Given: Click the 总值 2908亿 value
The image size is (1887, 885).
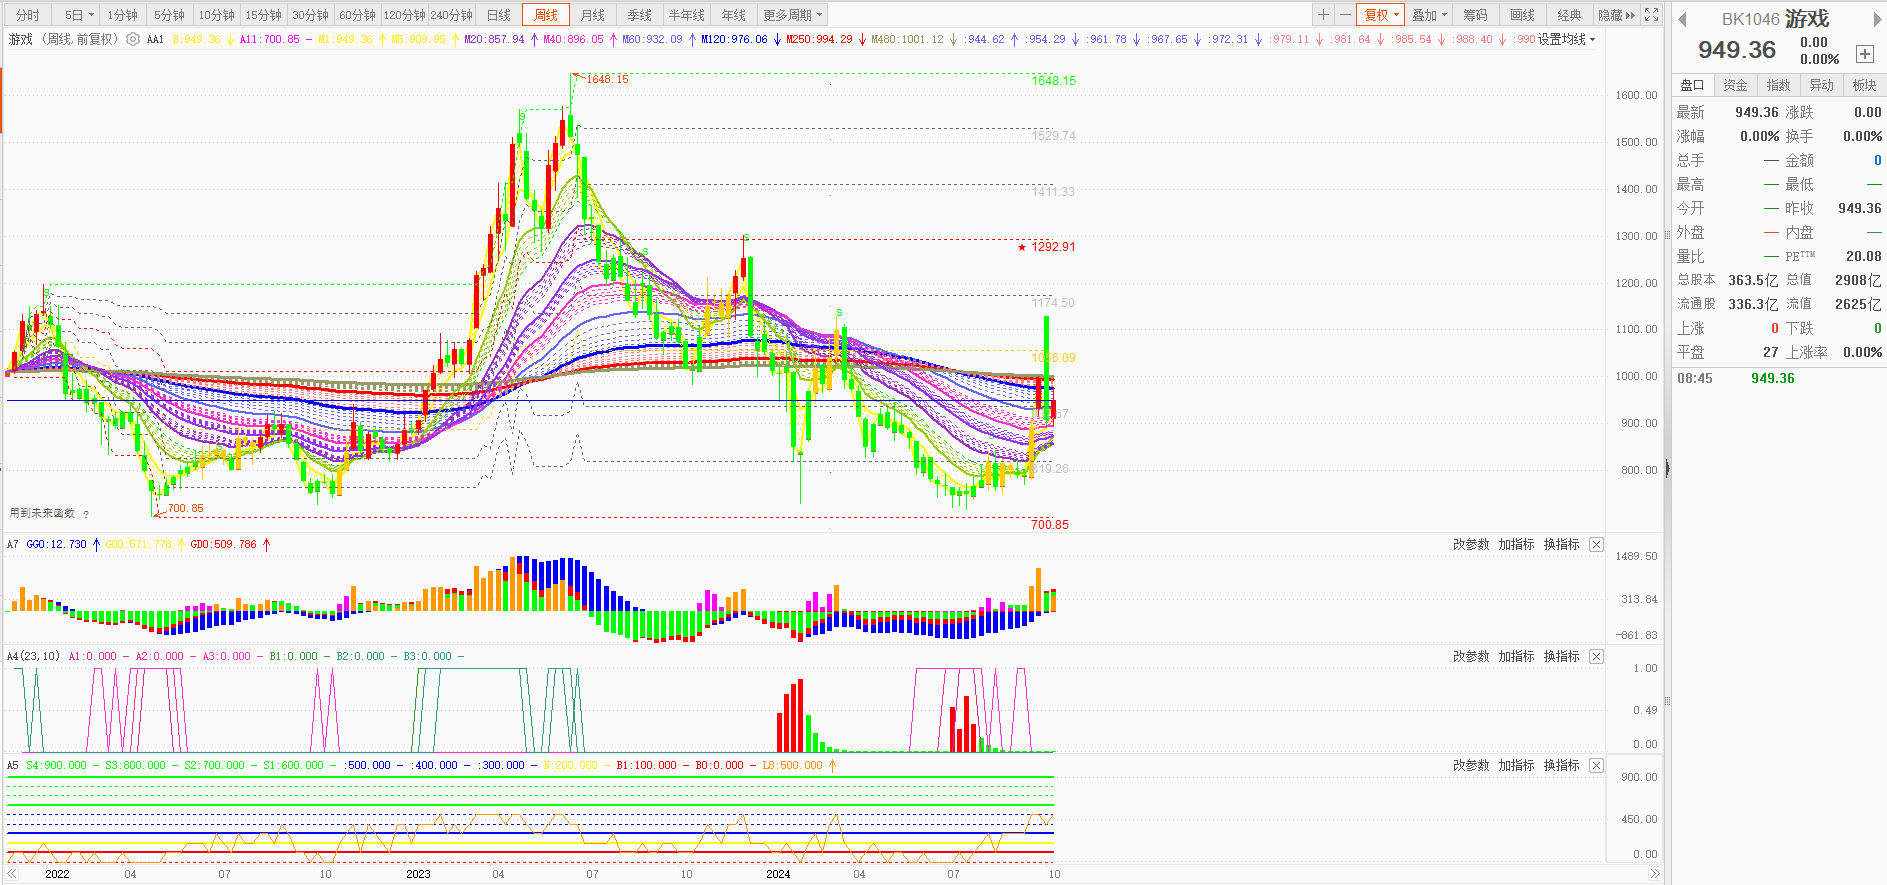Looking at the screenshot, I should [1858, 280].
